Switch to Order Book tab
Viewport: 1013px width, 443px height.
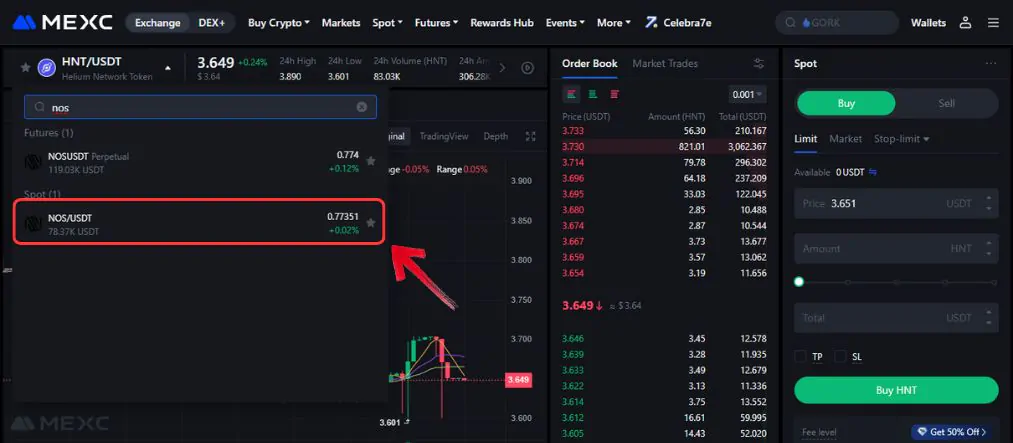(590, 63)
